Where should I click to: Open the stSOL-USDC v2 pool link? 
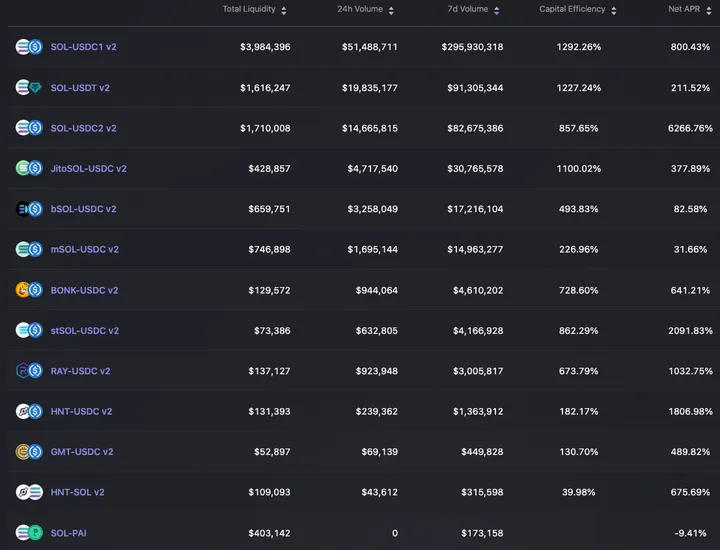tap(84, 330)
